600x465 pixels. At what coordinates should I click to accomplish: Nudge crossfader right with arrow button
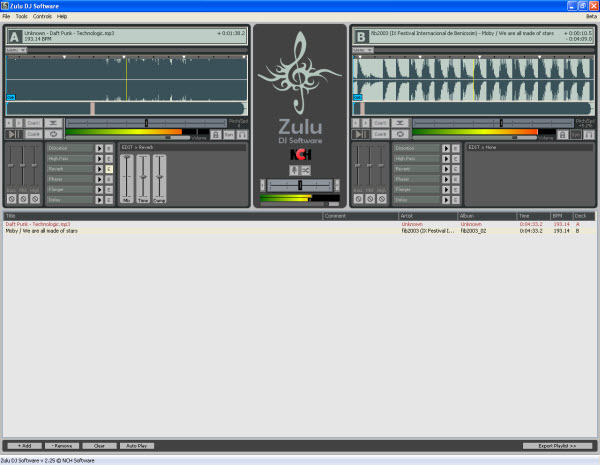coord(337,186)
